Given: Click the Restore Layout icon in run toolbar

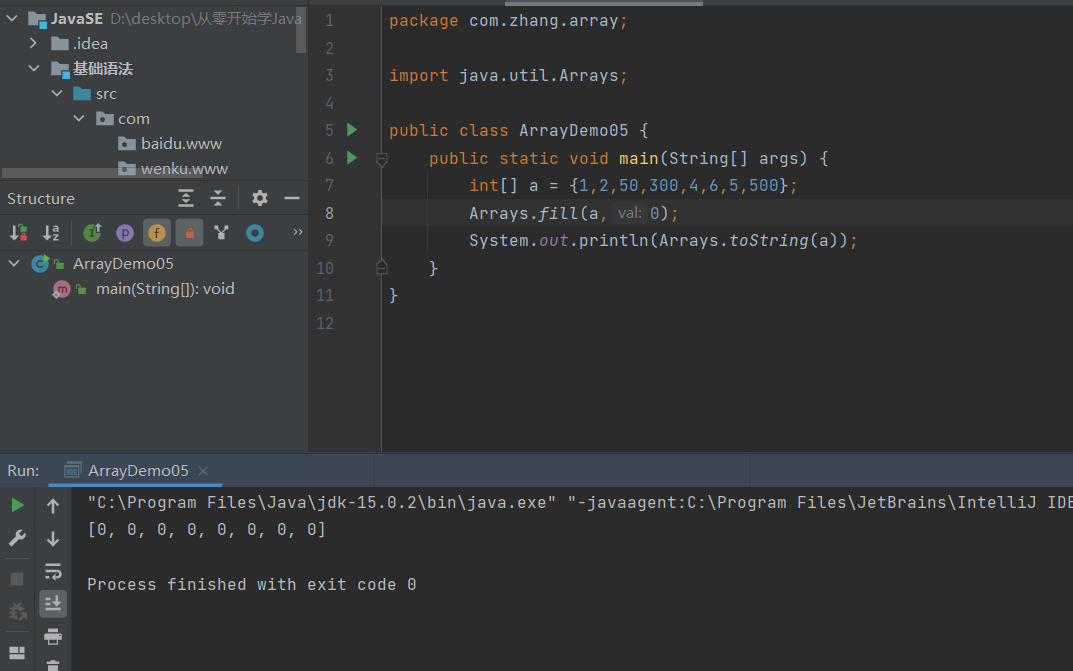Looking at the screenshot, I should coord(17,653).
